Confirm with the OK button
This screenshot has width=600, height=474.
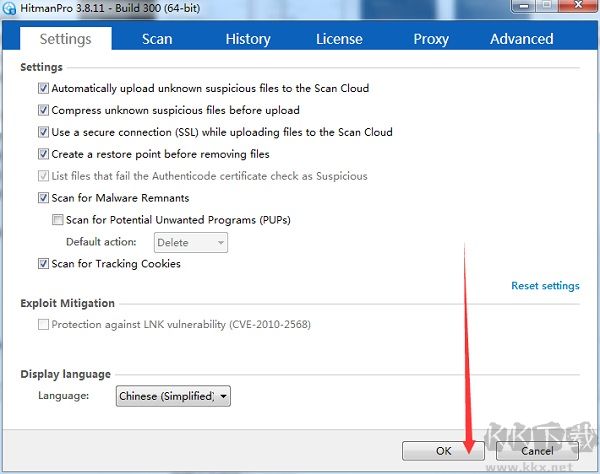(x=443, y=451)
